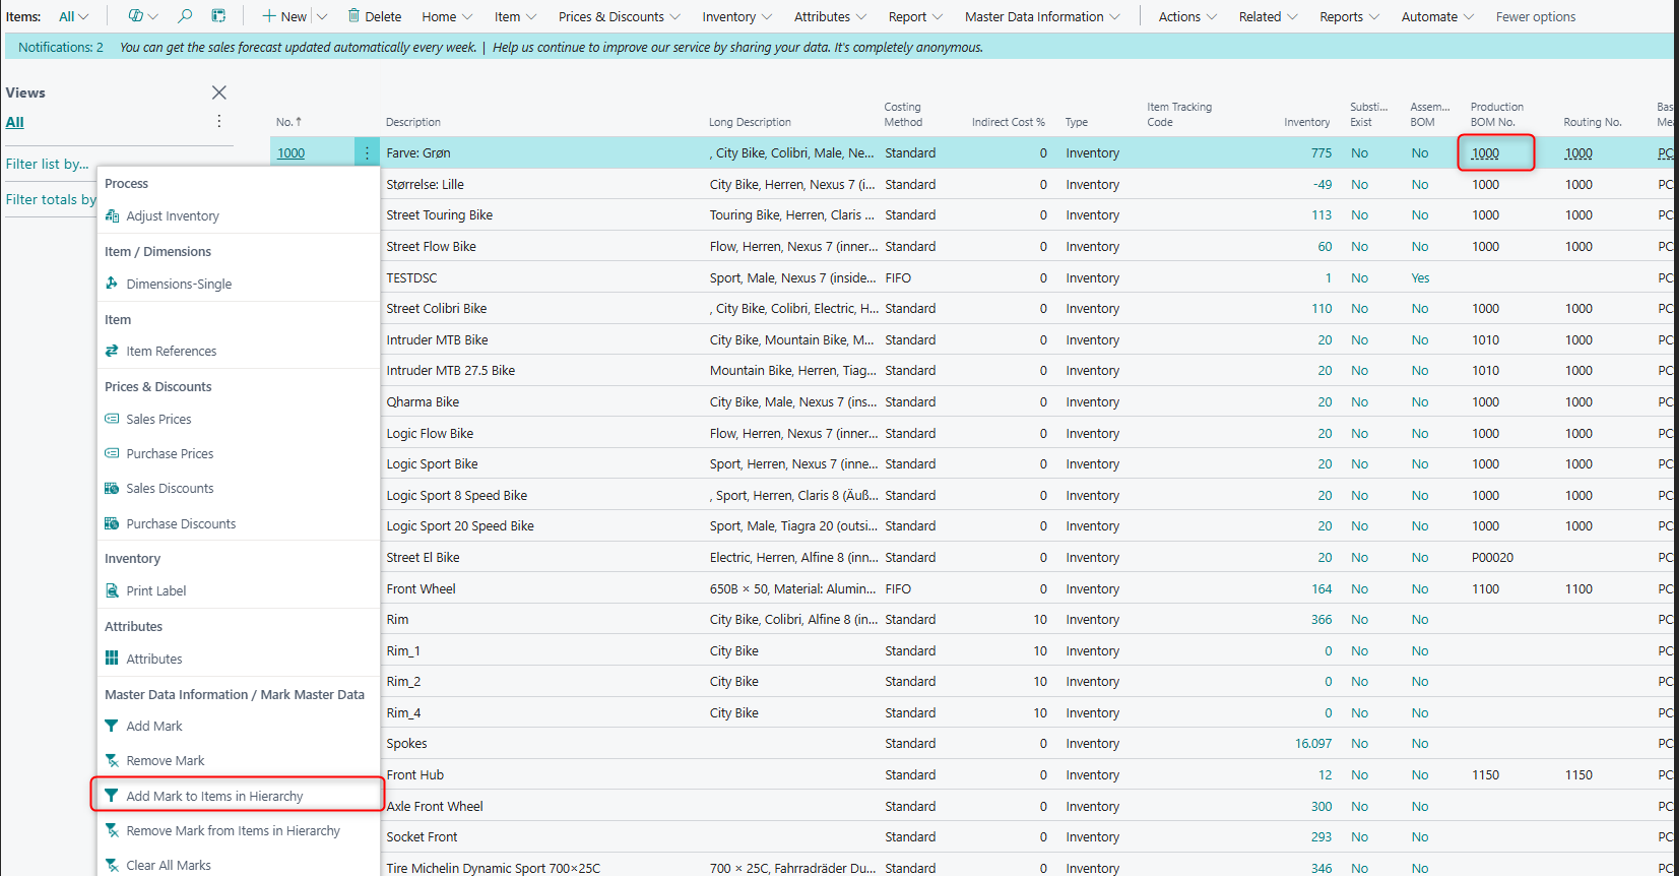Open Adjust Inventory from the Process group

pyautogui.click(x=172, y=216)
